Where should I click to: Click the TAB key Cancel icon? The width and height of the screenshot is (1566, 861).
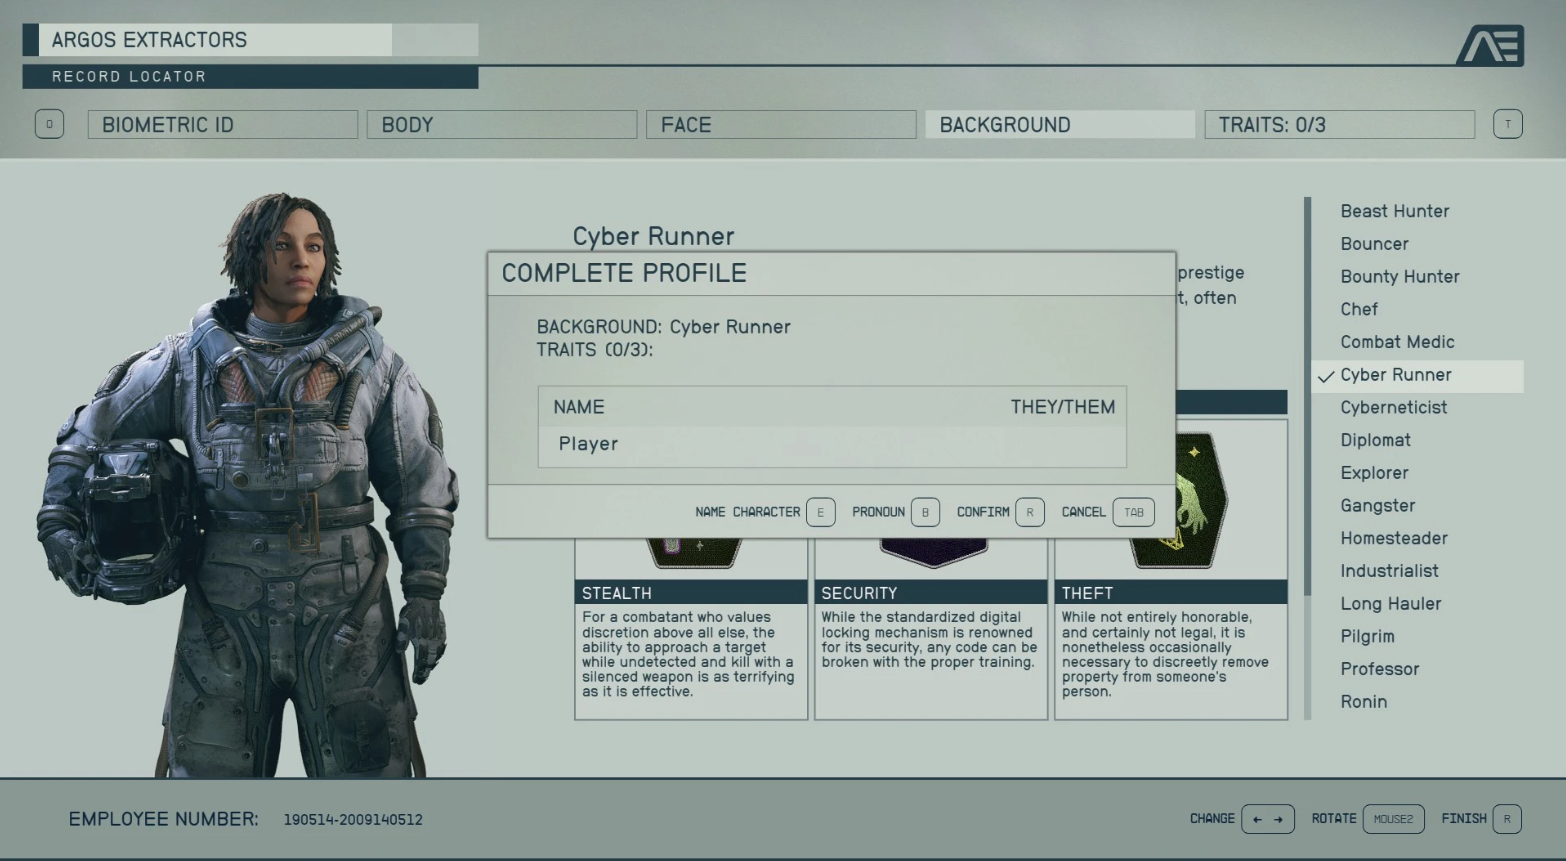[x=1134, y=512]
